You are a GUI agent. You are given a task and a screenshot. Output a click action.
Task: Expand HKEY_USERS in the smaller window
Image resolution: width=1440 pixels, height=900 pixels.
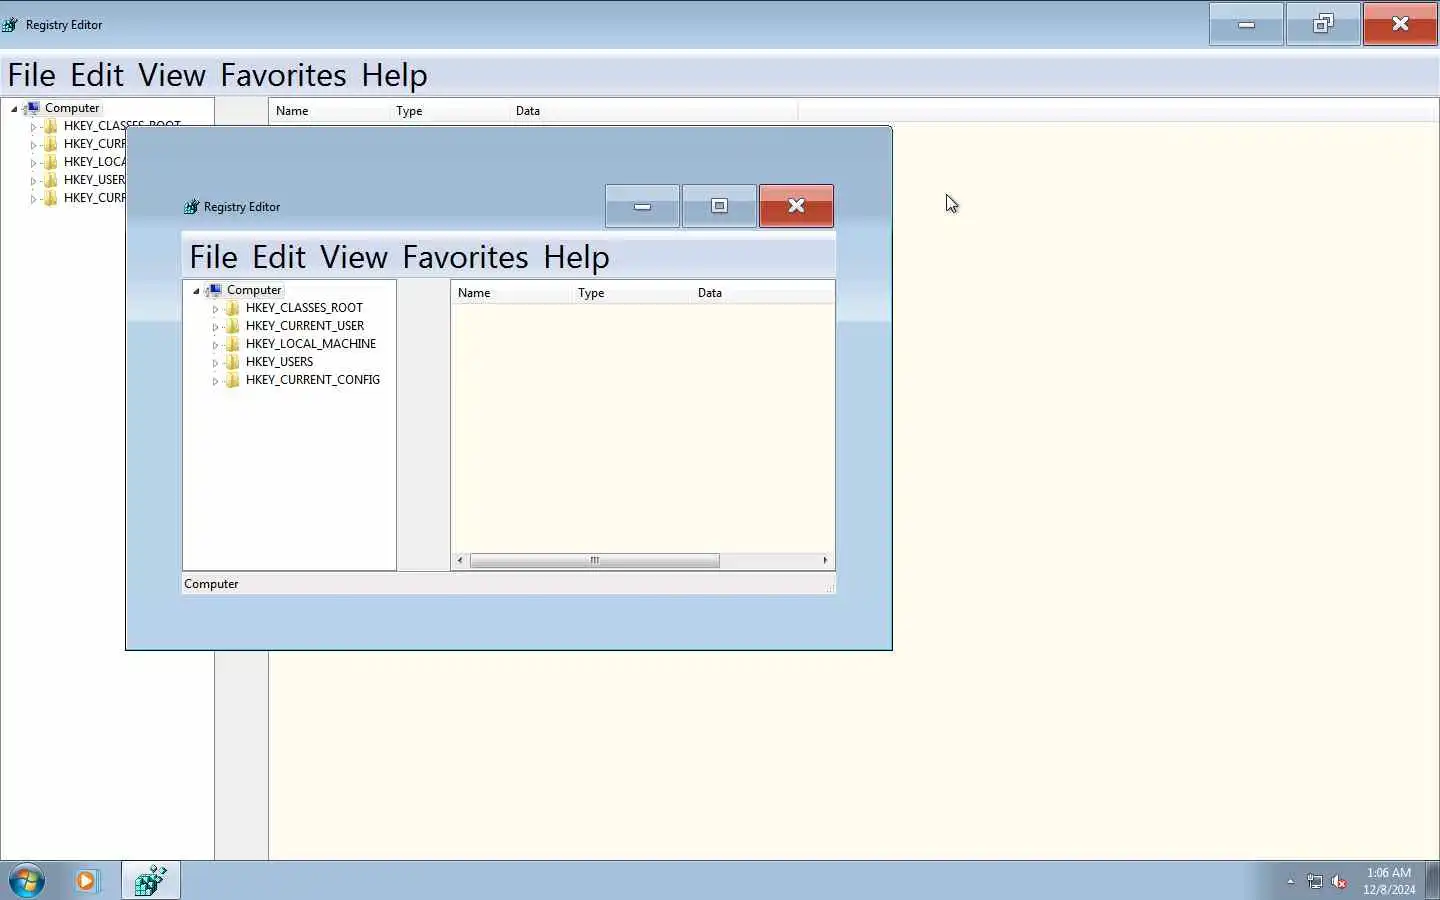coord(215,363)
